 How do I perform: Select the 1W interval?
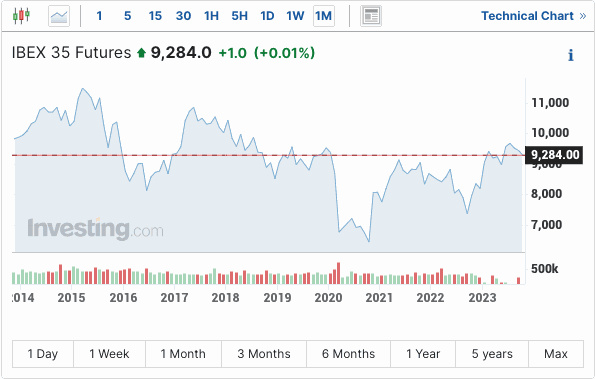click(x=295, y=16)
